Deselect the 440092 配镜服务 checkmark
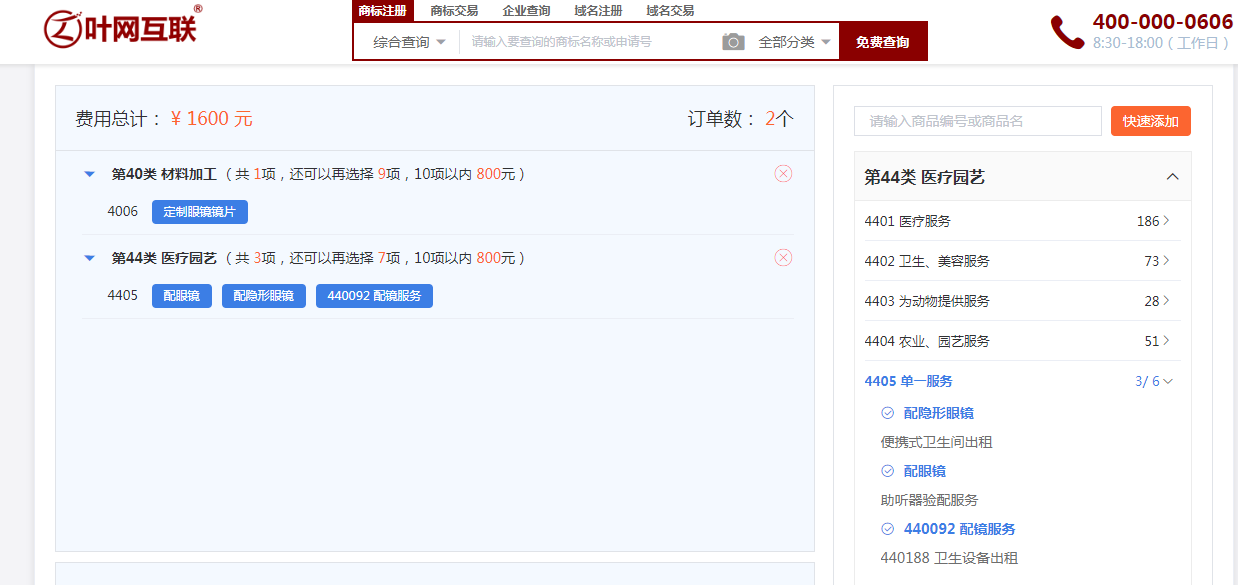 coord(887,528)
